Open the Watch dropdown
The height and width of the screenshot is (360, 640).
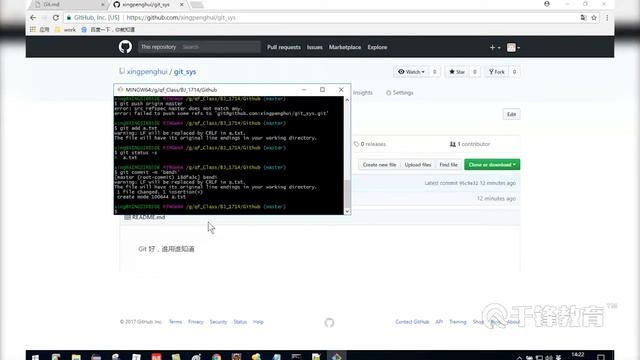pyautogui.click(x=411, y=71)
